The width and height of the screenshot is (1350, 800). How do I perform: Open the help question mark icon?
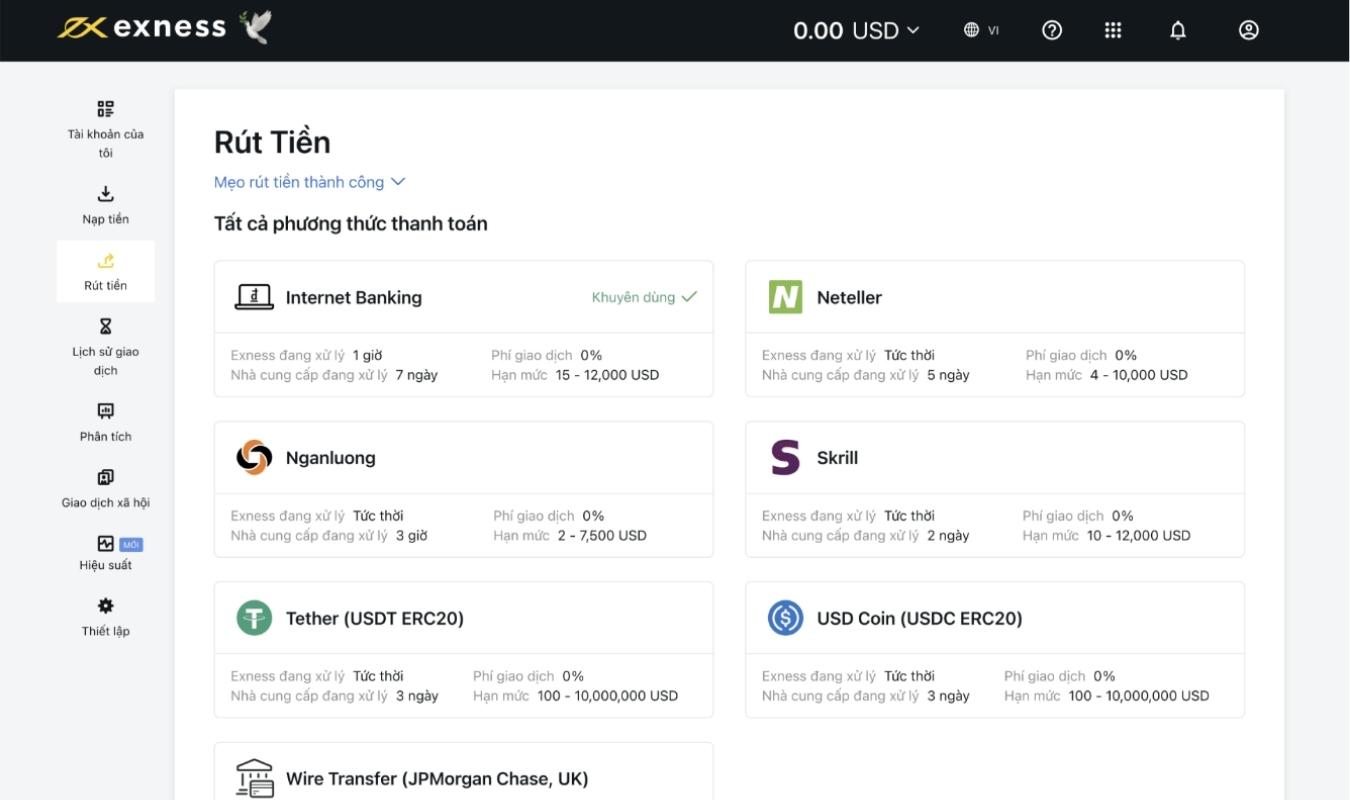click(1052, 30)
